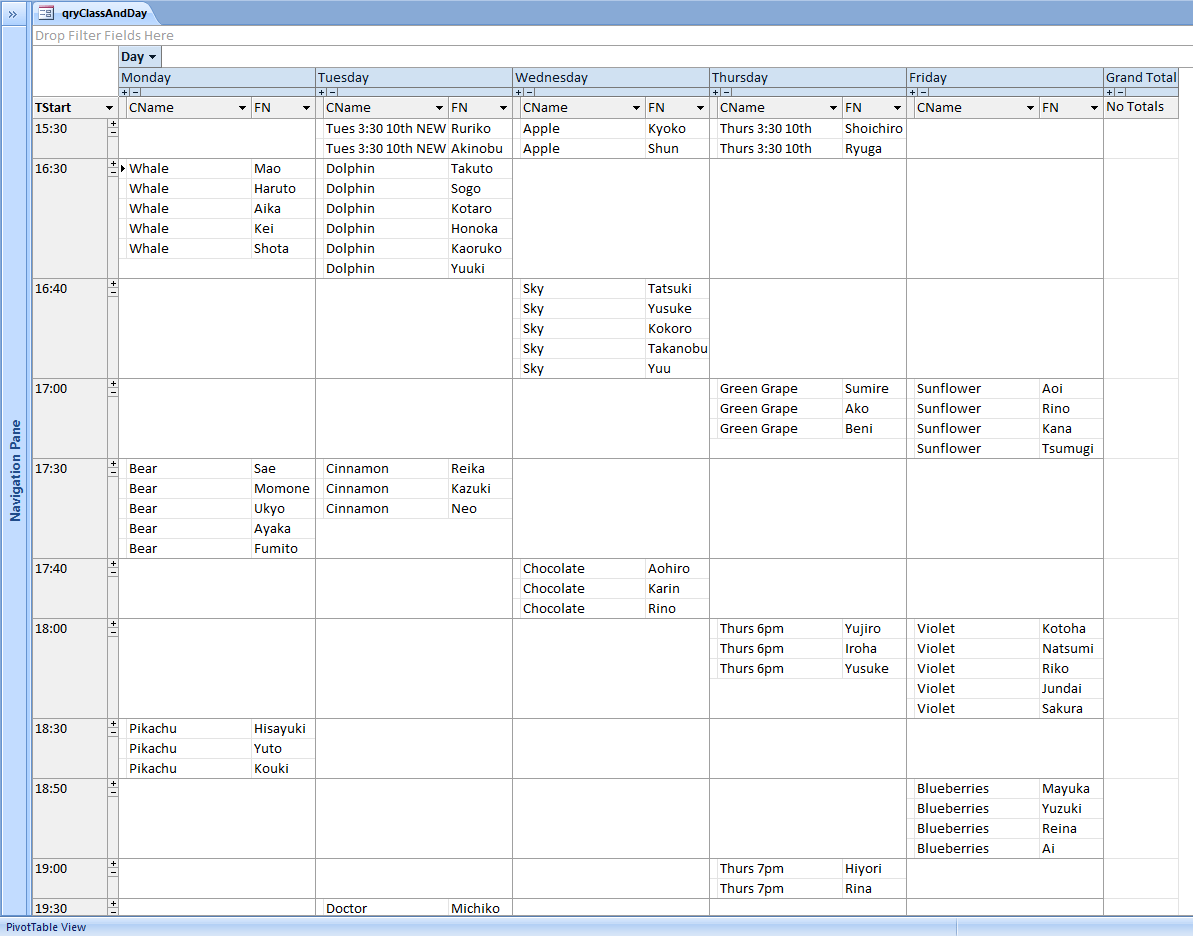
Task: Open the FN dropdown under Wednesday
Action: coord(701,108)
